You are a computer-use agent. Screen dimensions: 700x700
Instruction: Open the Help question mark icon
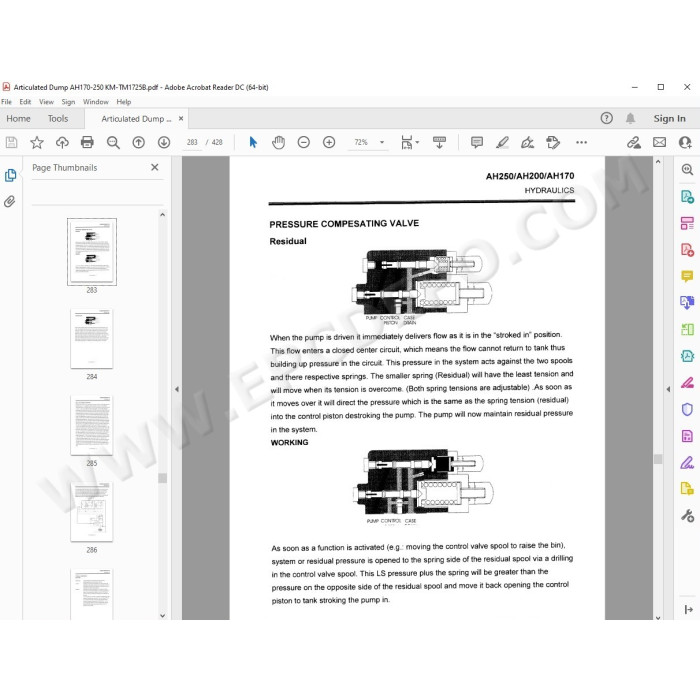[x=606, y=118]
